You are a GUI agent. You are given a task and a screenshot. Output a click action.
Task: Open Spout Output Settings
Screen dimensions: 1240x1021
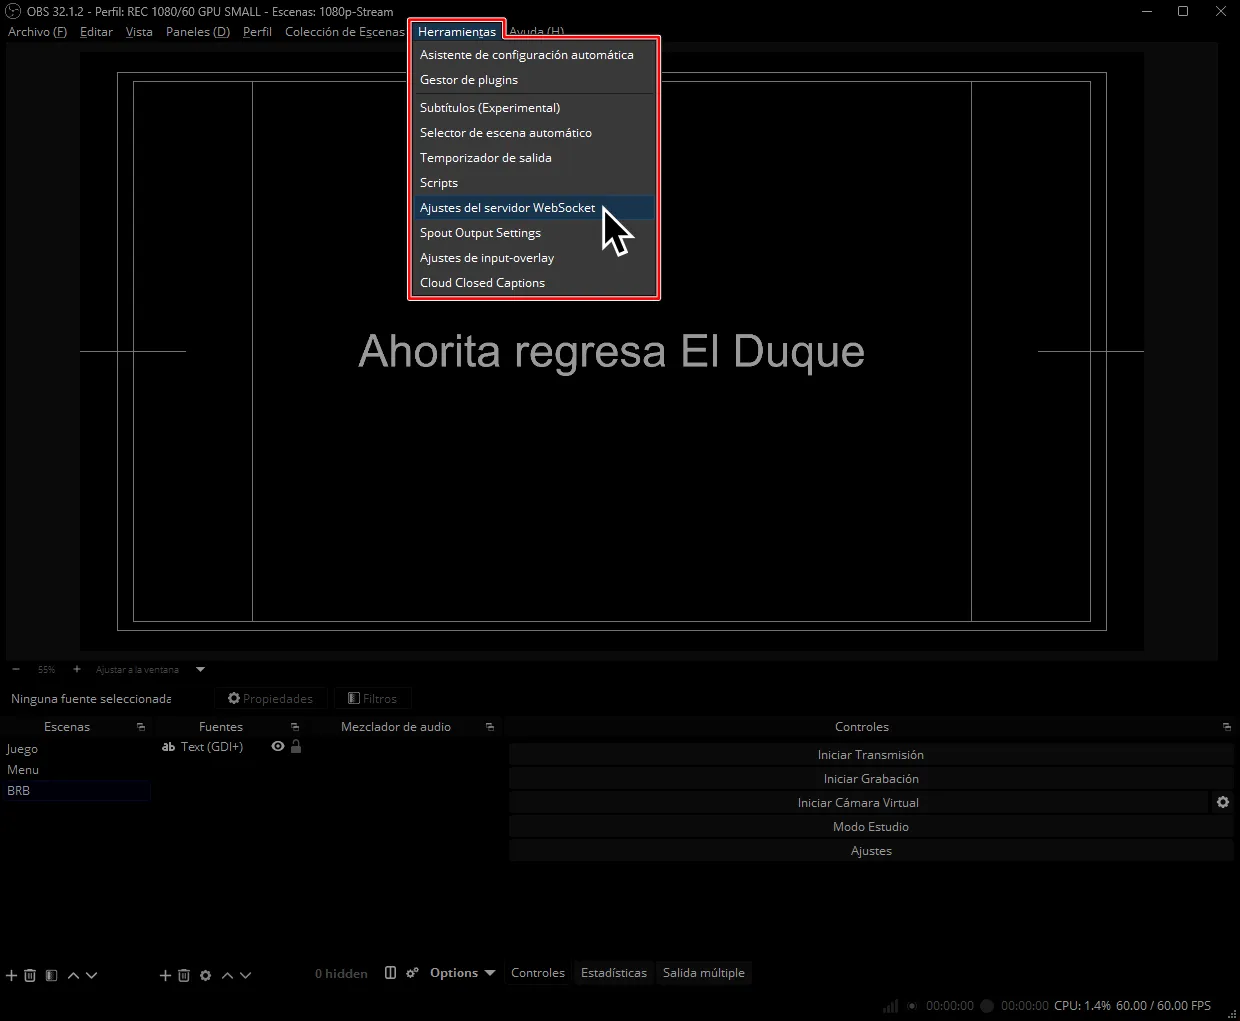[x=534, y=233]
